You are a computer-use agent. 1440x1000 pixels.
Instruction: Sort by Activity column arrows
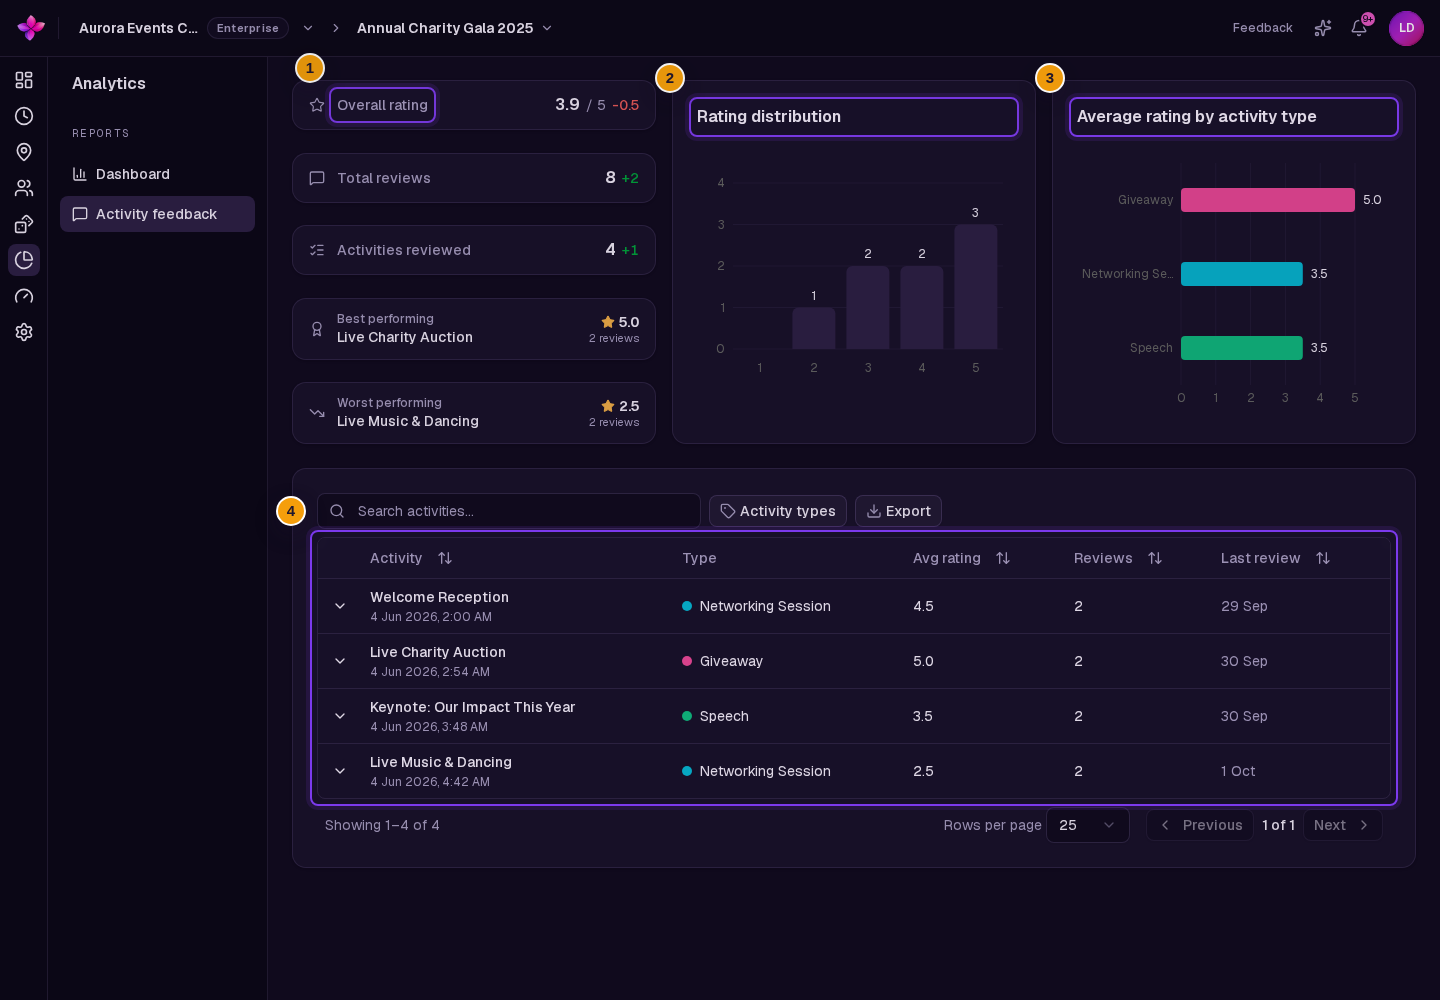click(x=445, y=558)
